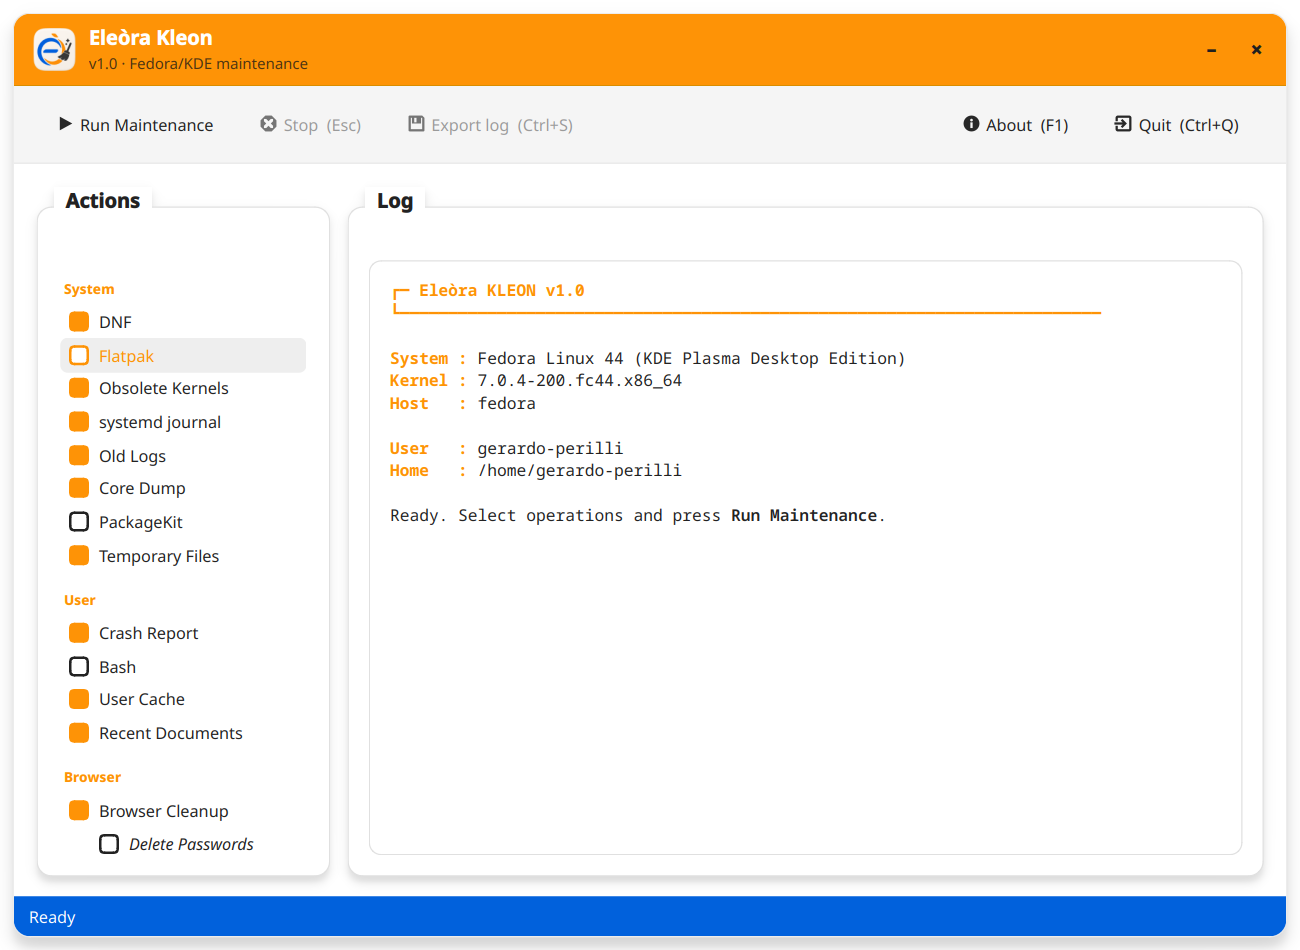Click the play icon of Run Maintenance
Screen dimensions: 1300x950
pos(65,124)
